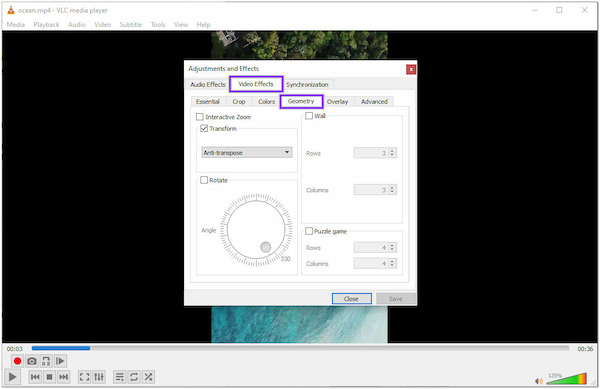Click the red Record button
The width and height of the screenshot is (600, 389).
pyautogui.click(x=17, y=361)
